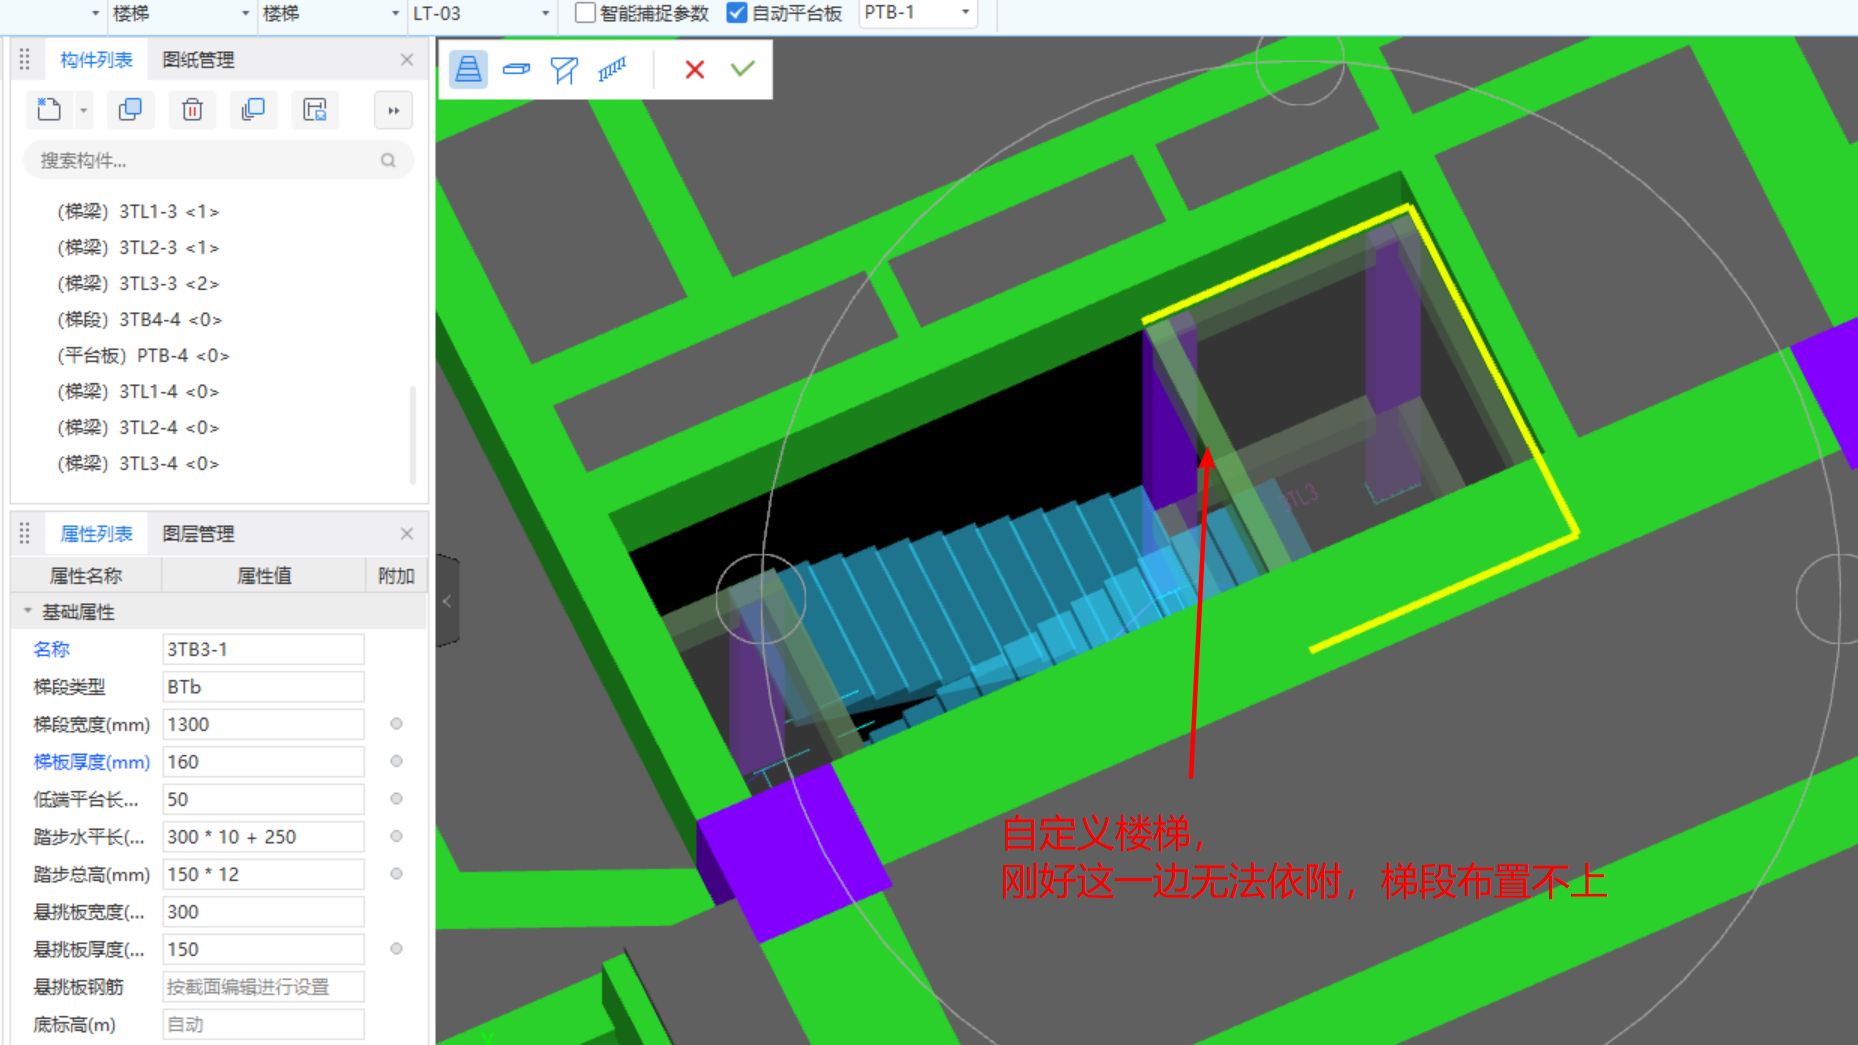The height and width of the screenshot is (1045, 1858).
Task: Edit the 梯段类型 value BTb
Action: click(263, 687)
